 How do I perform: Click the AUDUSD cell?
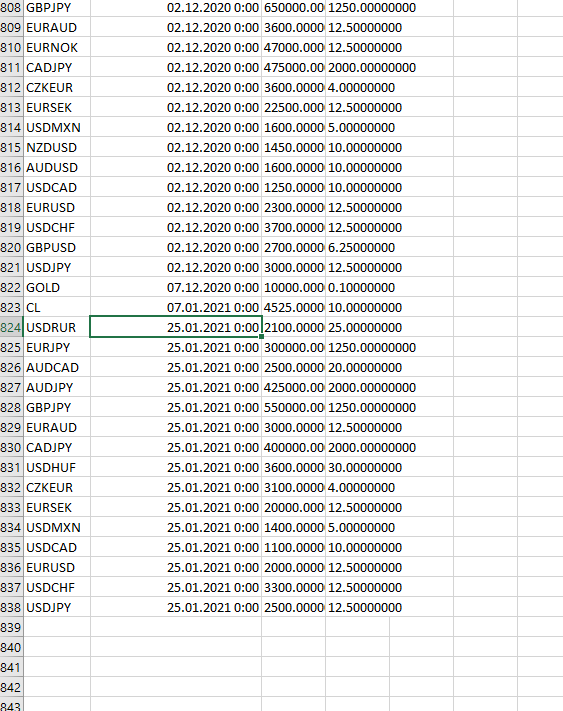pyautogui.click(x=57, y=167)
